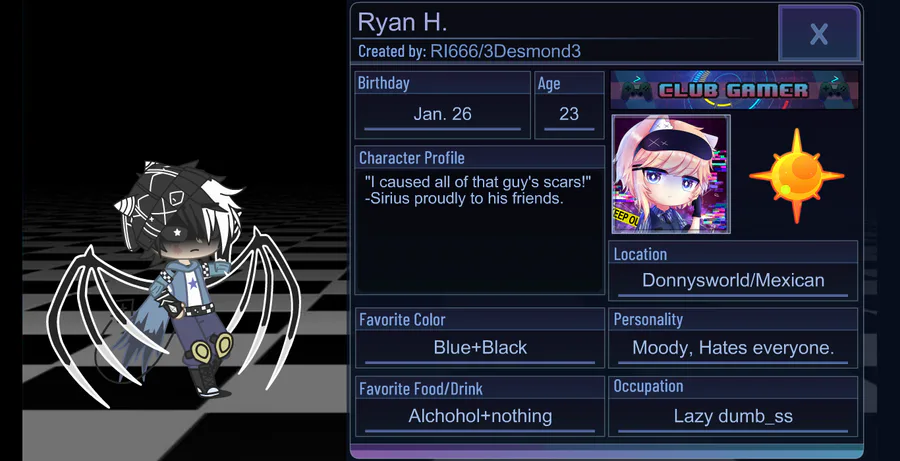Edit the Occupation field
Screen dimensions: 900x461
733,416
